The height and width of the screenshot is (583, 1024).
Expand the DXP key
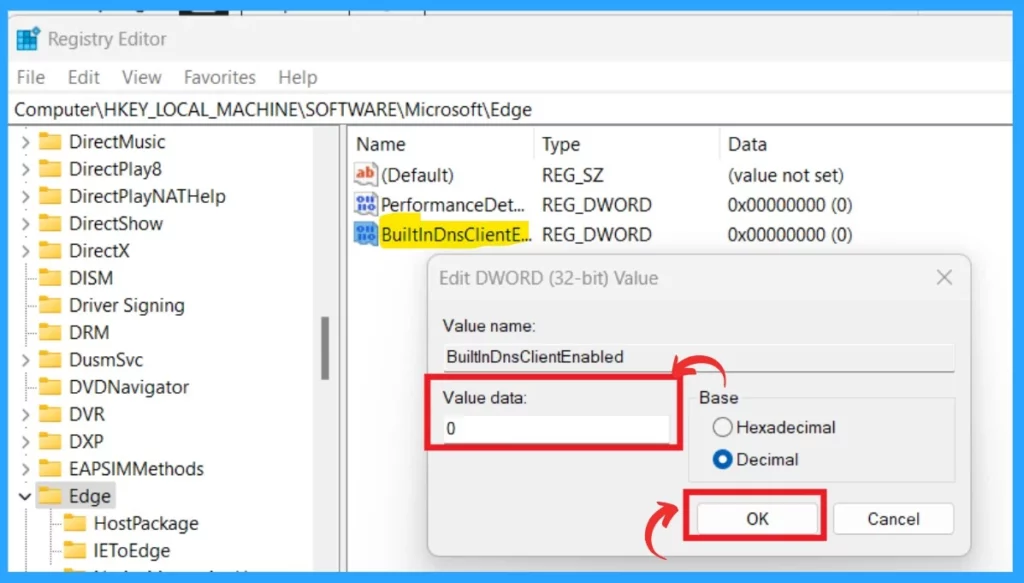[x=25, y=442]
